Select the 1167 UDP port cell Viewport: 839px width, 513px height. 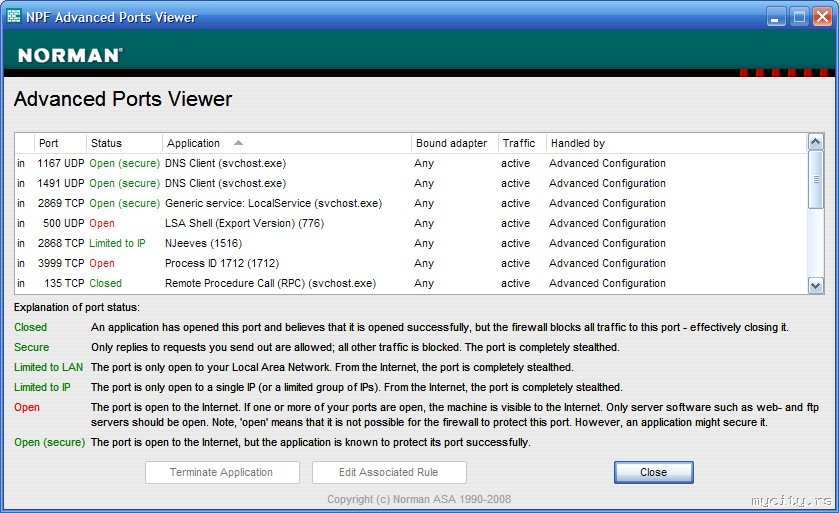click(60, 163)
